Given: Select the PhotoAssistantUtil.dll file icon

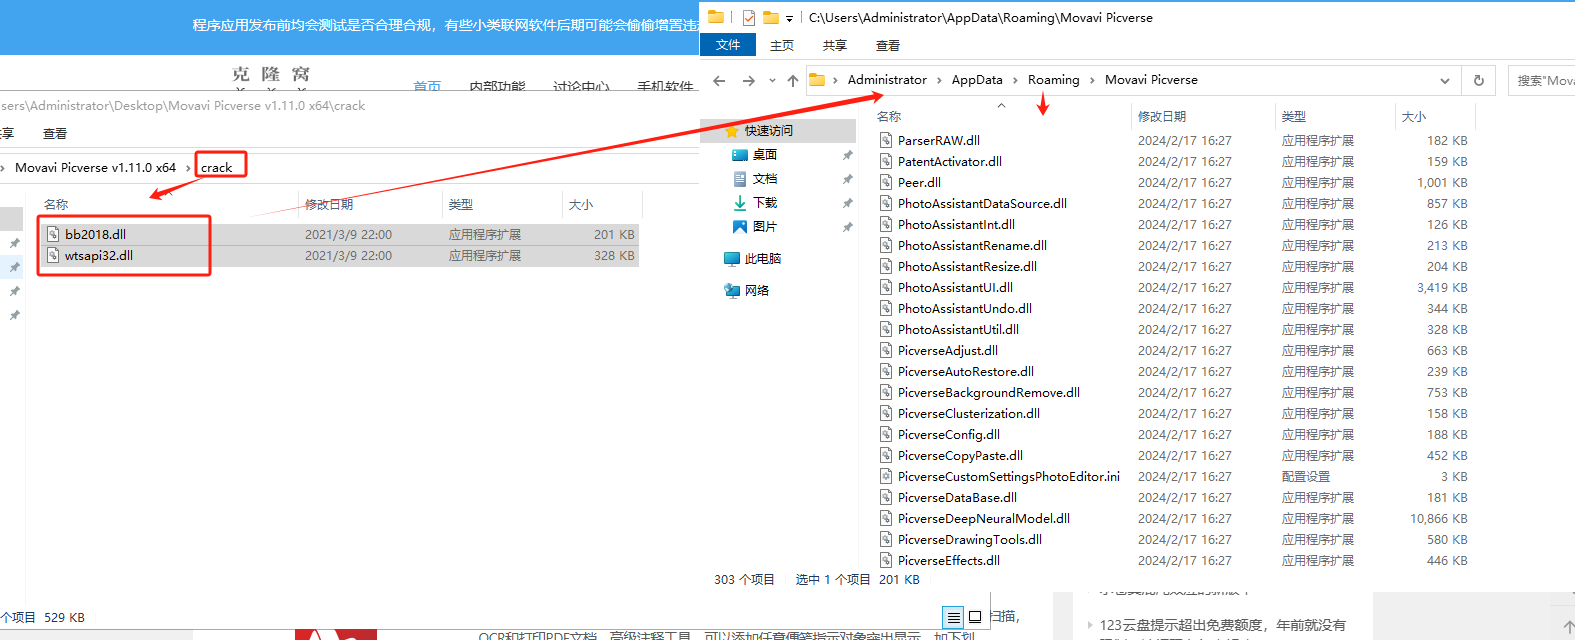Looking at the screenshot, I should coord(886,329).
